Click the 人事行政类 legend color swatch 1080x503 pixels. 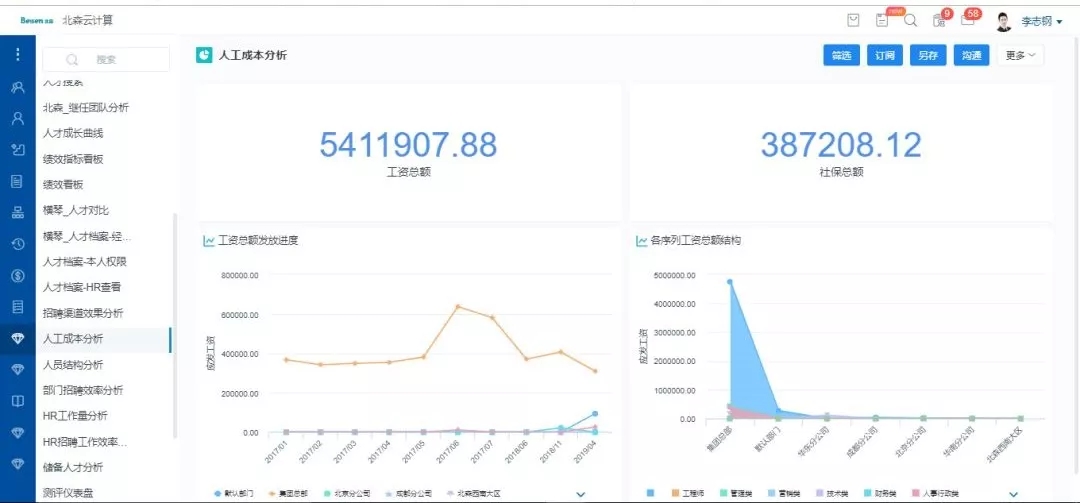915,494
